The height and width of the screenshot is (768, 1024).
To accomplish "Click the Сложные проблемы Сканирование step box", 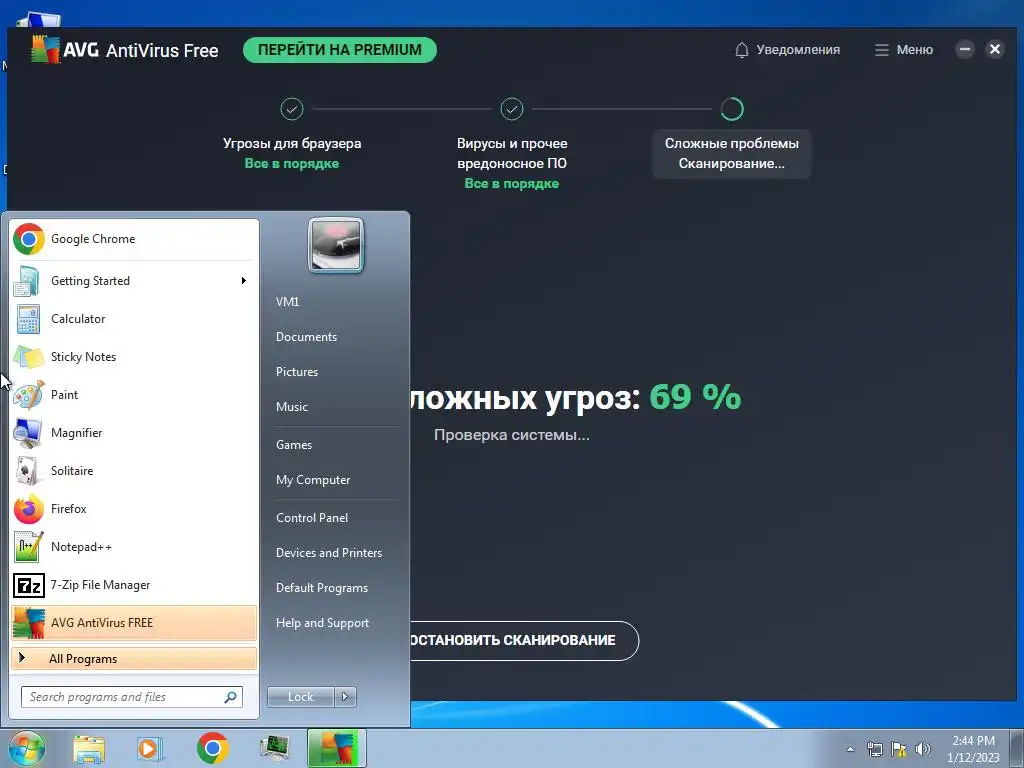I will coord(731,153).
